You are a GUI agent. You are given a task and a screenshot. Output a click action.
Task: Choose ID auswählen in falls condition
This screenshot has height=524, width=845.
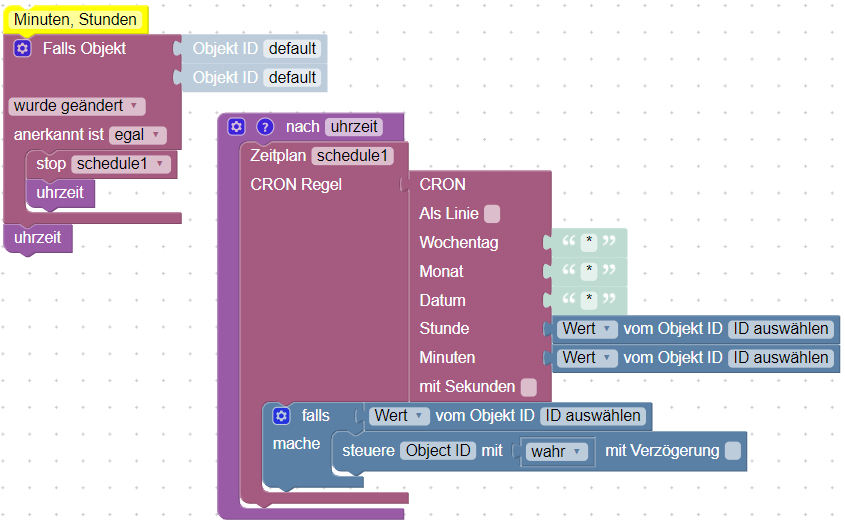coord(593,416)
